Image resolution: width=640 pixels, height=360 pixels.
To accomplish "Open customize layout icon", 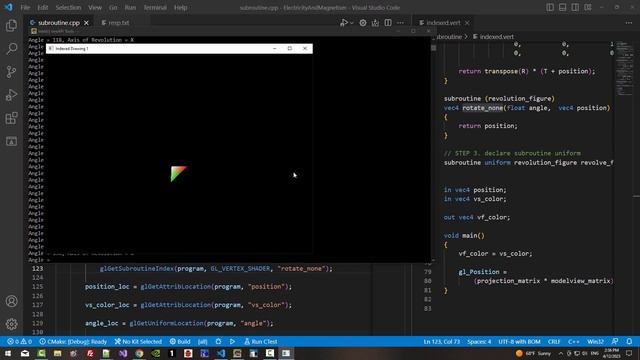I will point(588,7).
